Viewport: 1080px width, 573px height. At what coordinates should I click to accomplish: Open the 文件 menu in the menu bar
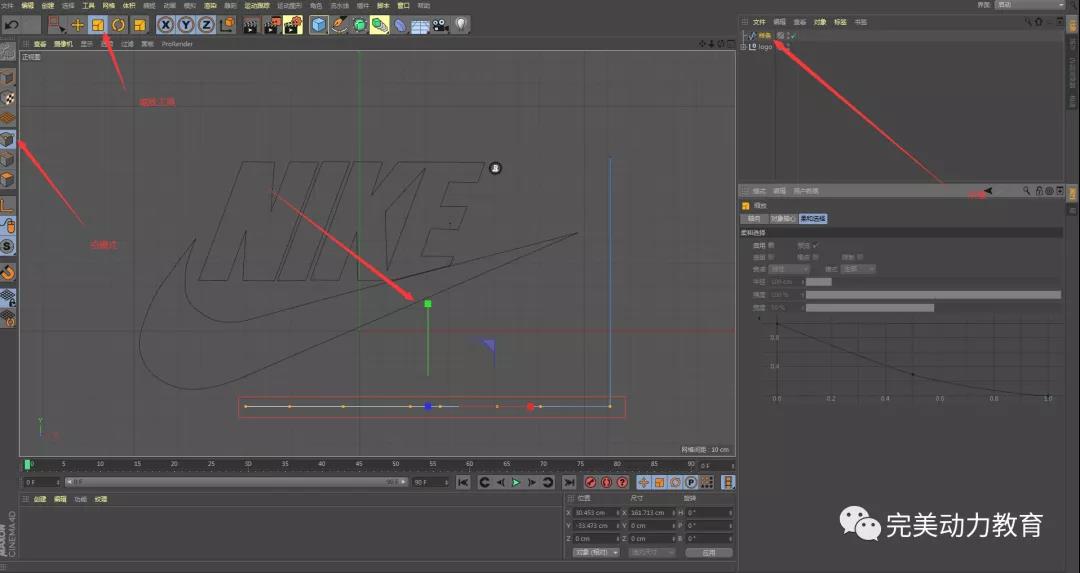click(x=7, y=5)
